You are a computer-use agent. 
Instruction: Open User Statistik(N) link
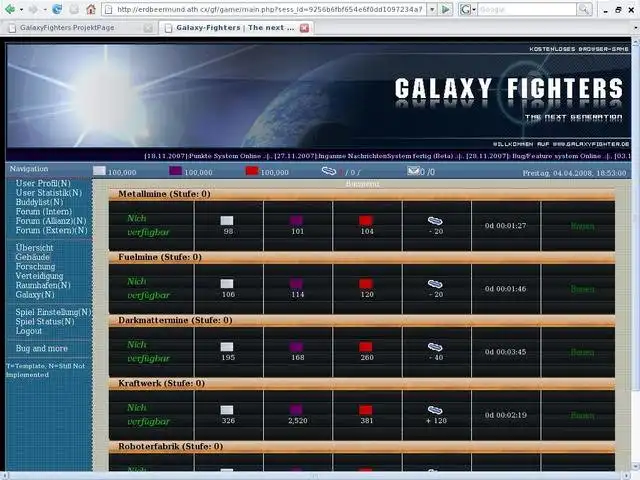[49, 193]
